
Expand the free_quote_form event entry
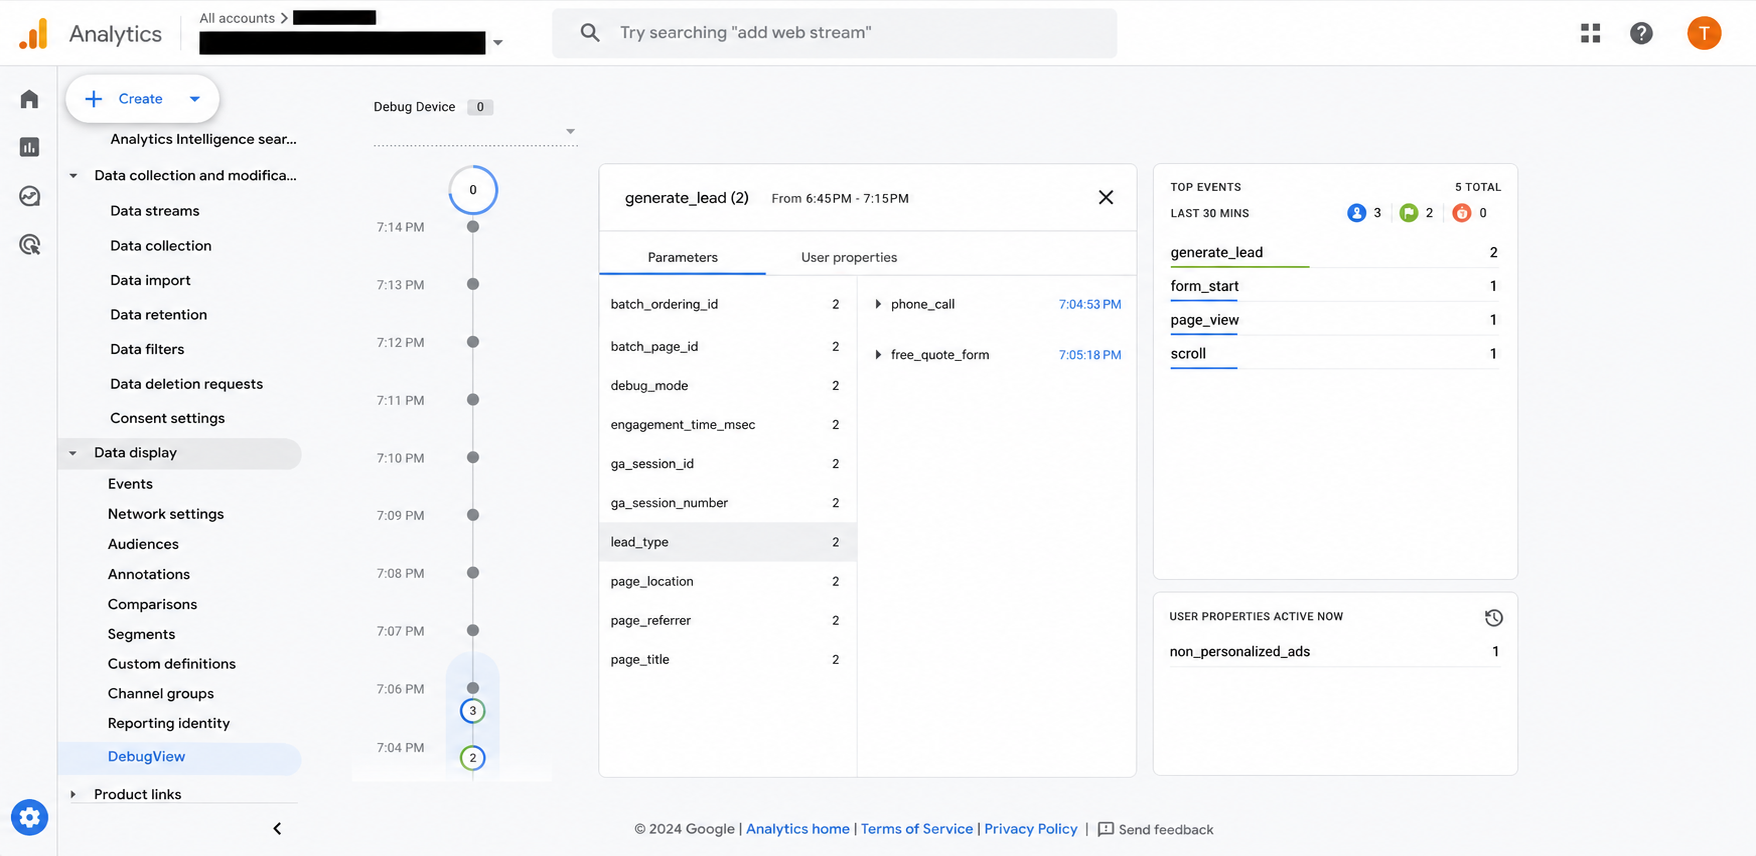[x=878, y=355]
